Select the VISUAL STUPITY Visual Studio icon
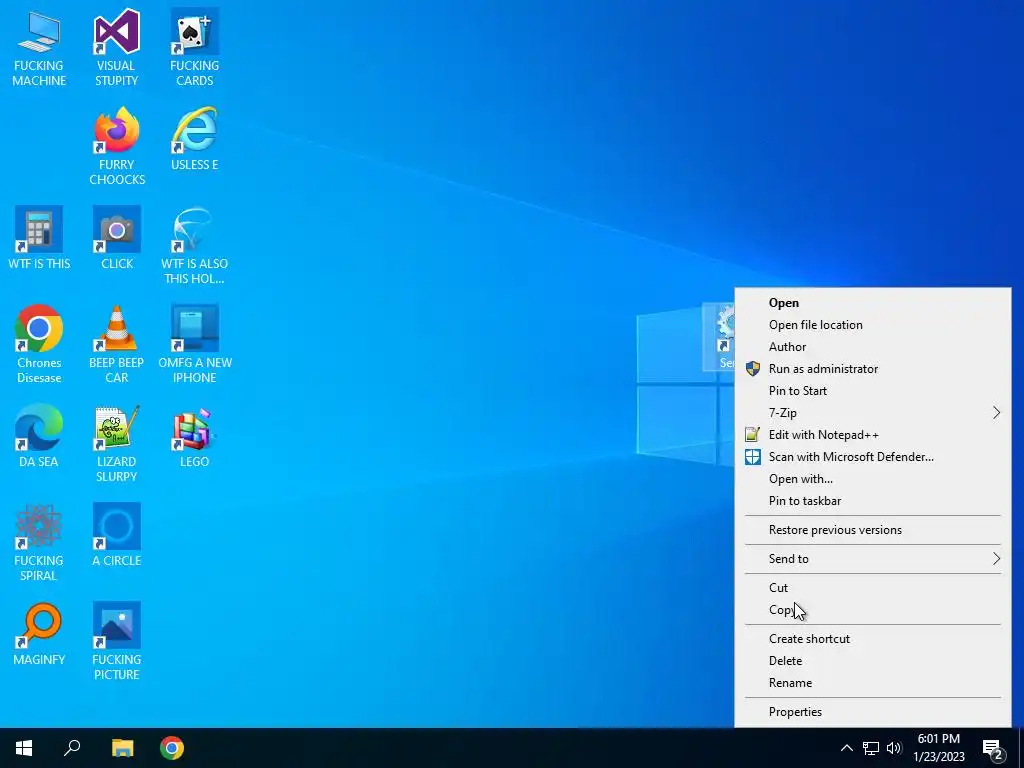1024x768 pixels. pos(117,48)
